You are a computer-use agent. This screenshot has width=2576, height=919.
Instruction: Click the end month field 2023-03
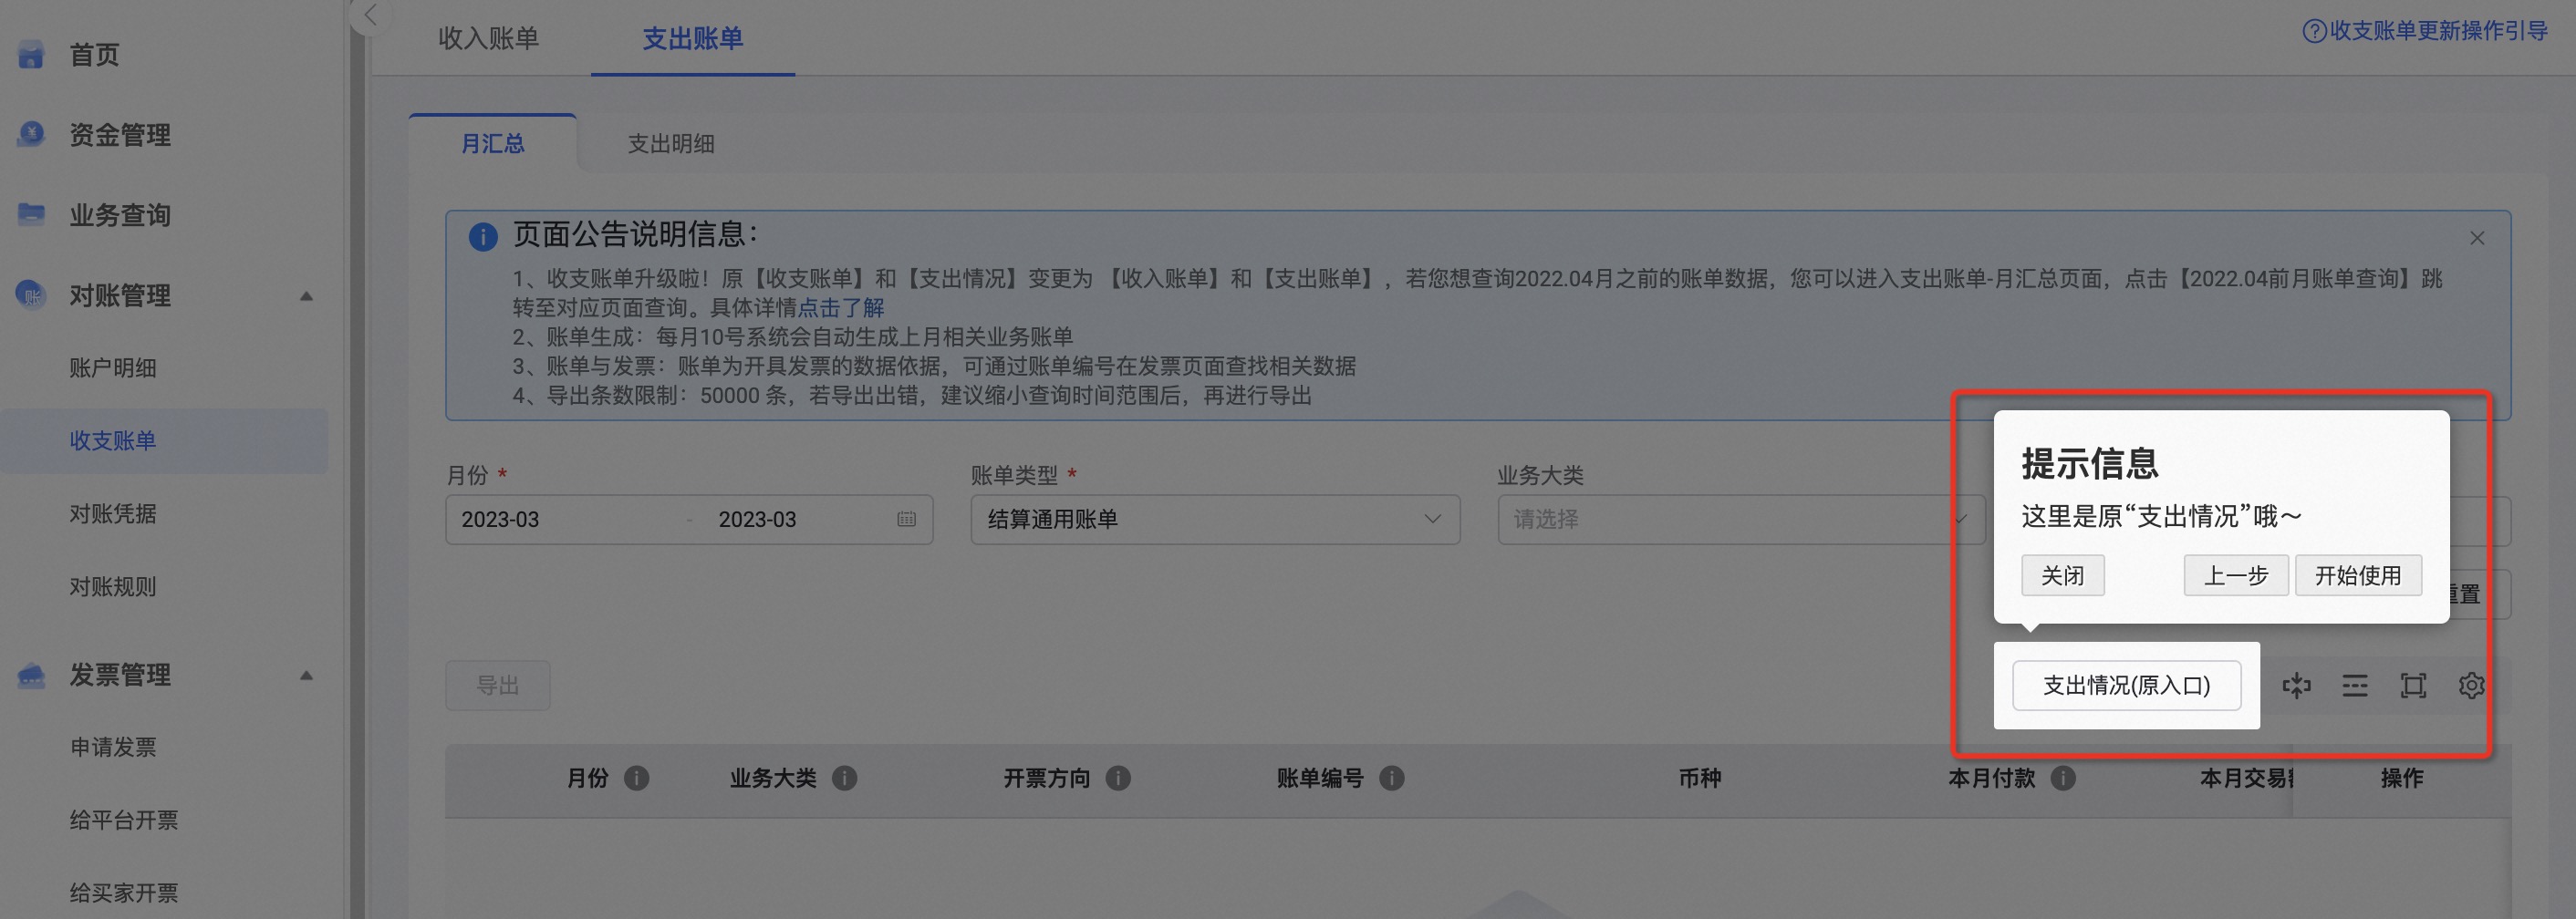757,519
